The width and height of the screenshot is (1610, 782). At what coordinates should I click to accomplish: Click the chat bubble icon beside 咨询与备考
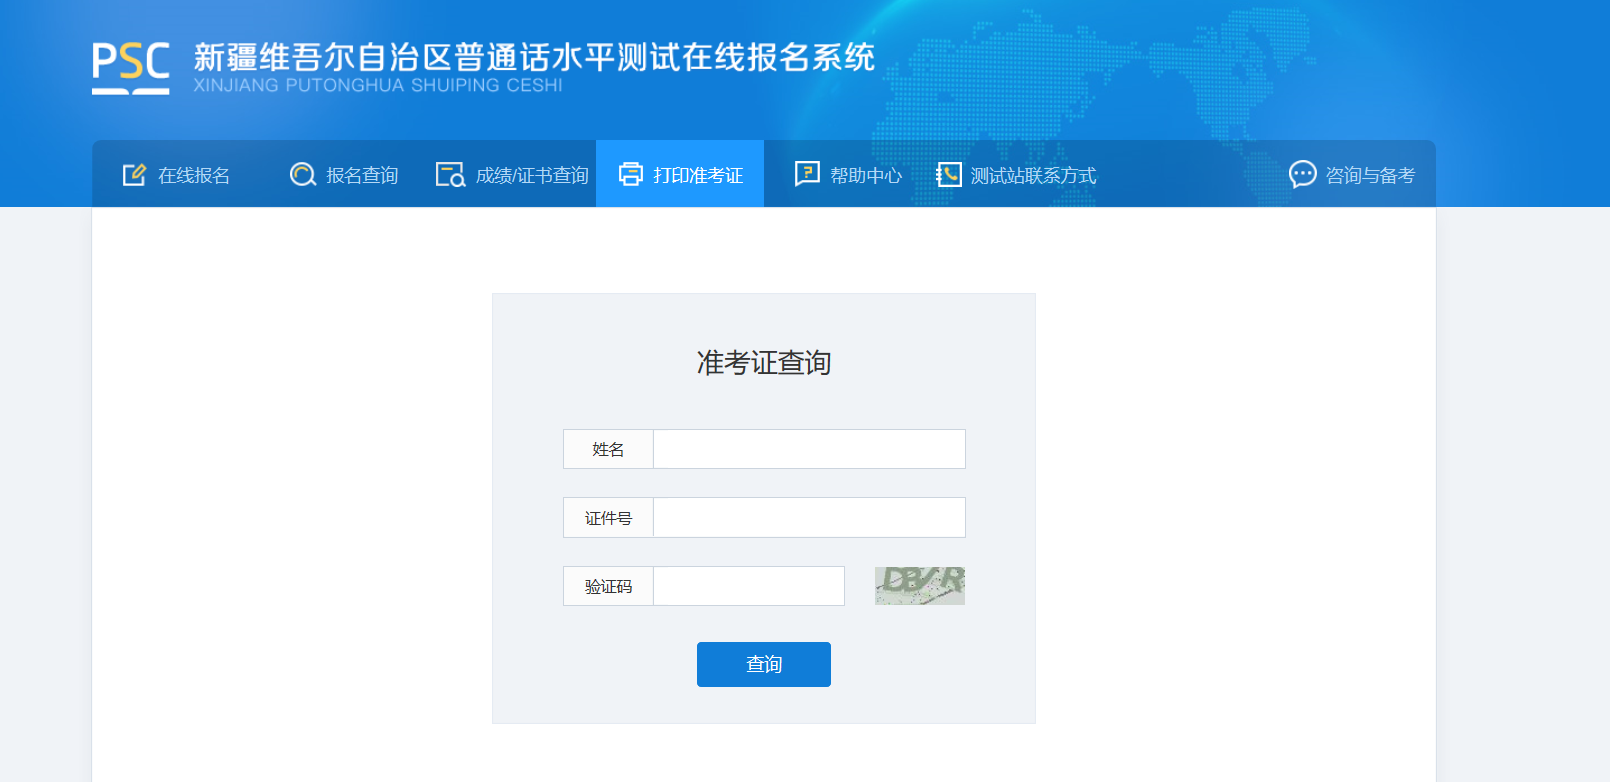tap(1302, 174)
